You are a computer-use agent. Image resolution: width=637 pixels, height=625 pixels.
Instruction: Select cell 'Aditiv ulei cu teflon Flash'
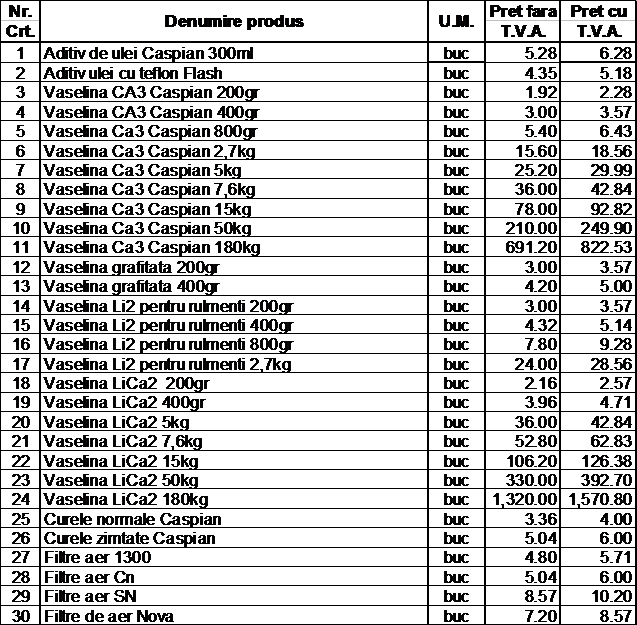[234, 73]
